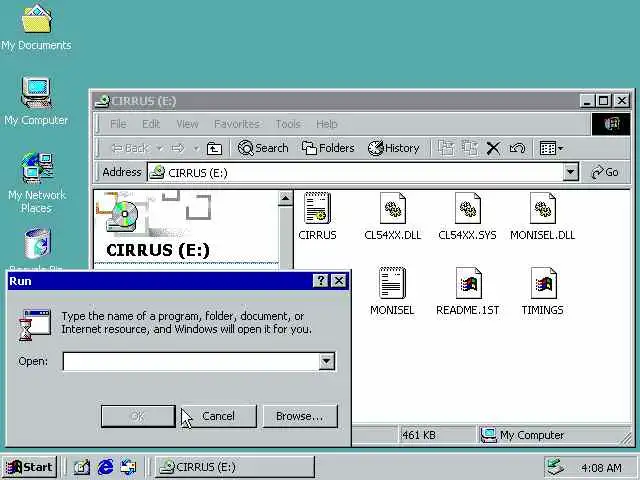Open the History pane
Screen dimensions: 640x480
394,148
